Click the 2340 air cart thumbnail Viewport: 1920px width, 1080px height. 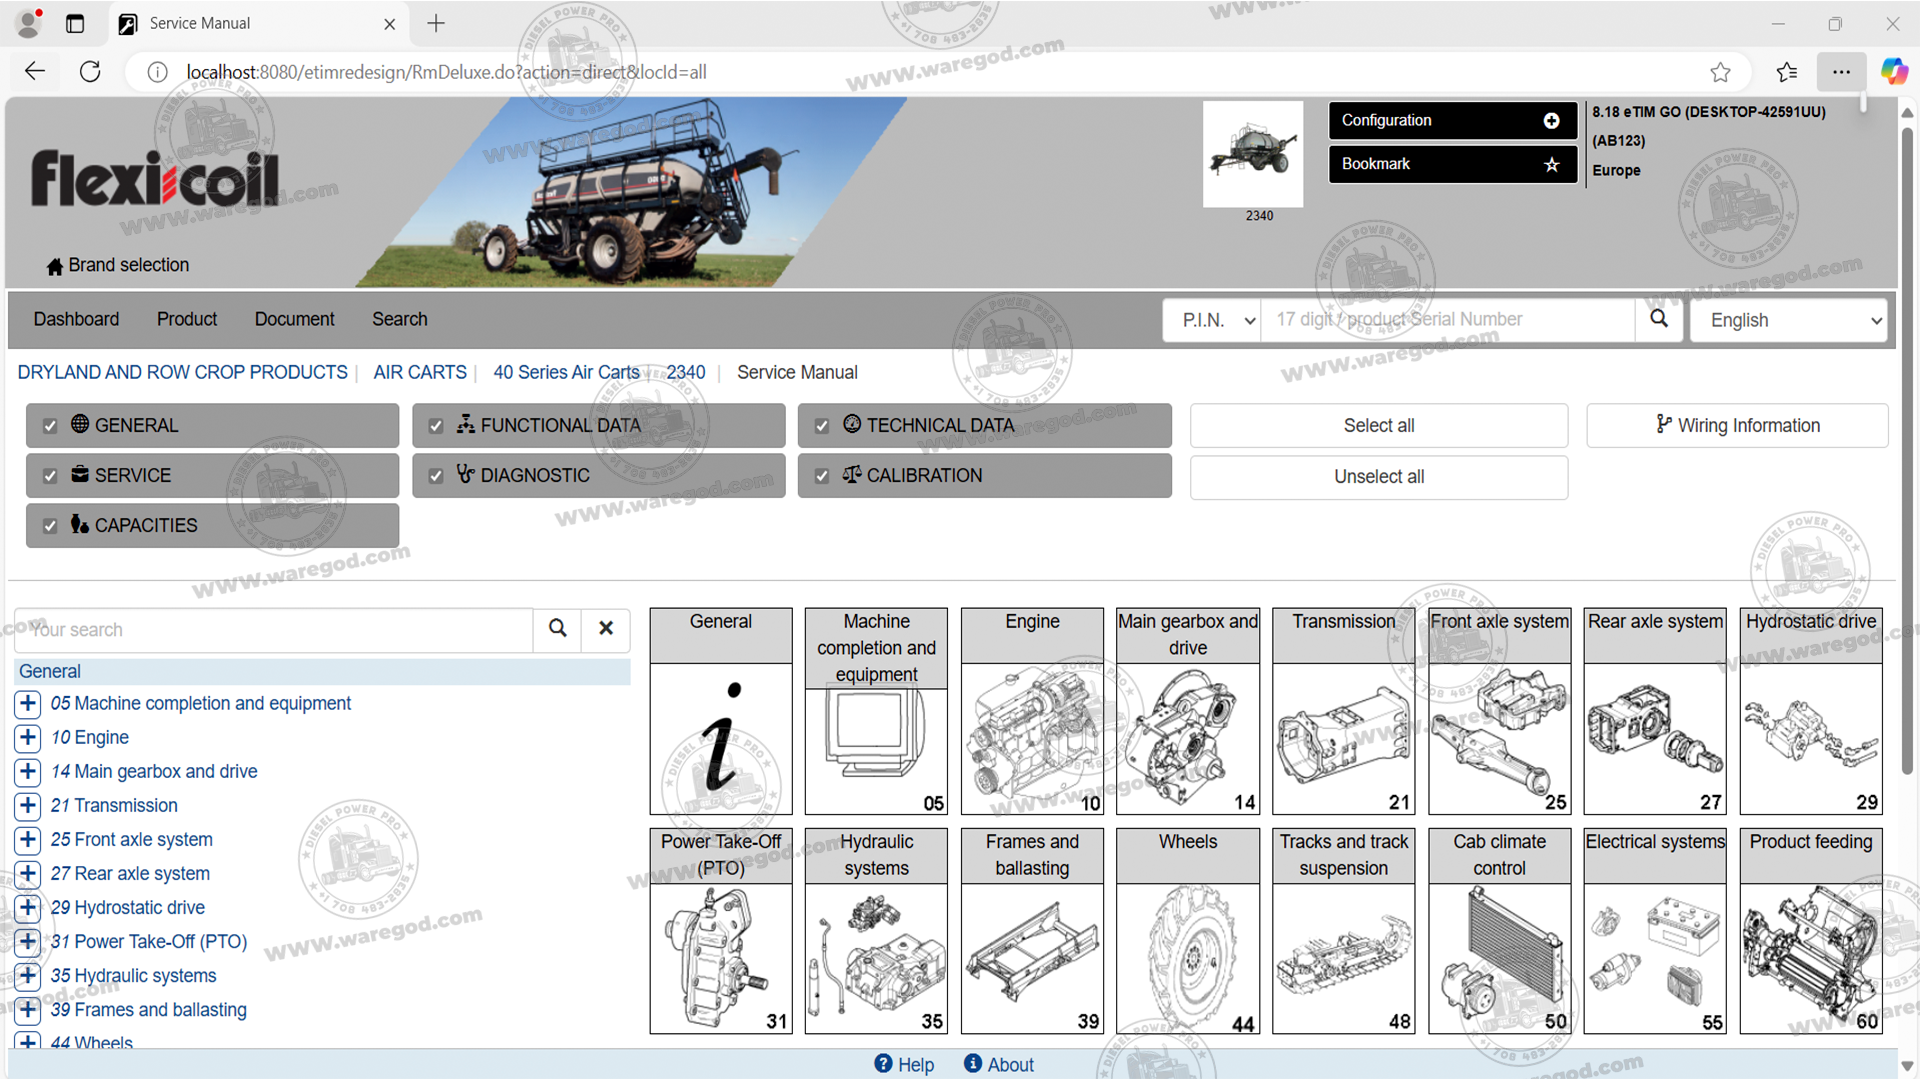tap(1252, 154)
